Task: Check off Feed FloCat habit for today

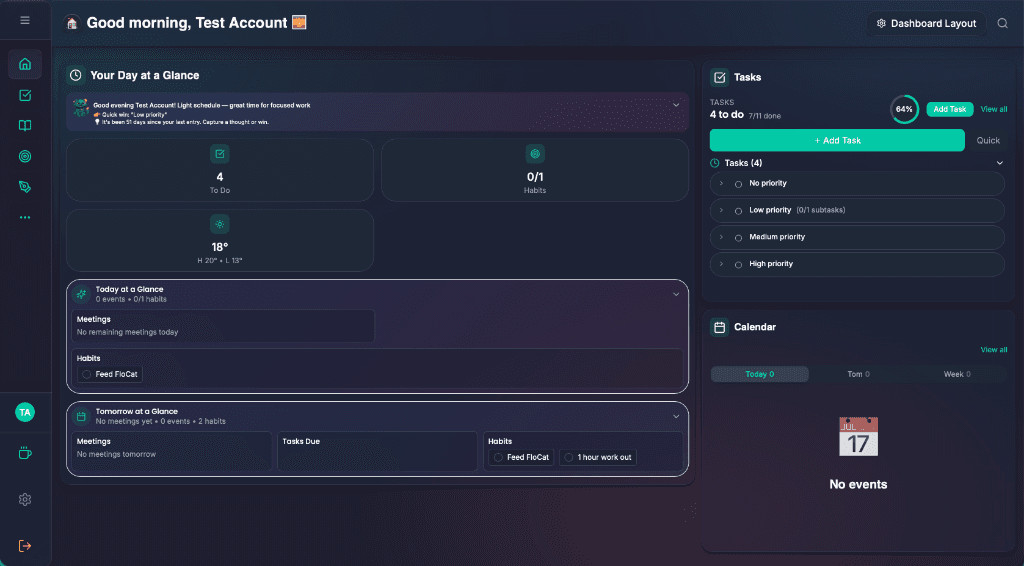Action: click(86, 374)
